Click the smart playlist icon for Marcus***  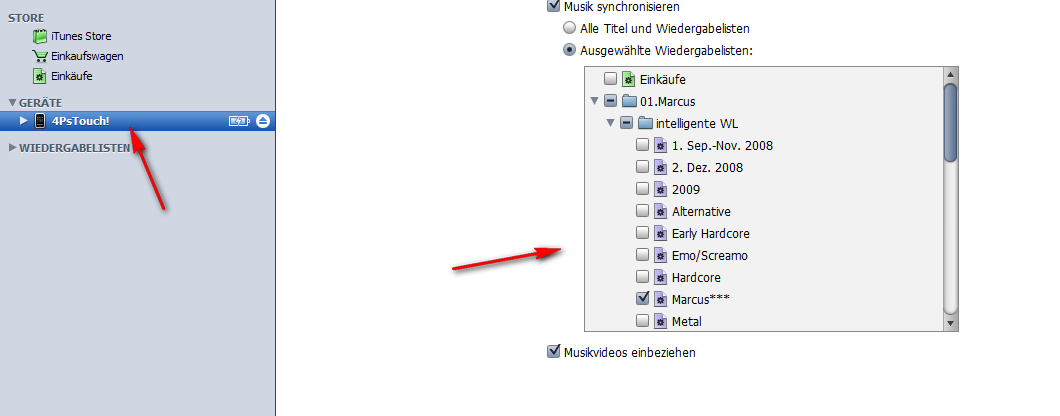[660, 299]
